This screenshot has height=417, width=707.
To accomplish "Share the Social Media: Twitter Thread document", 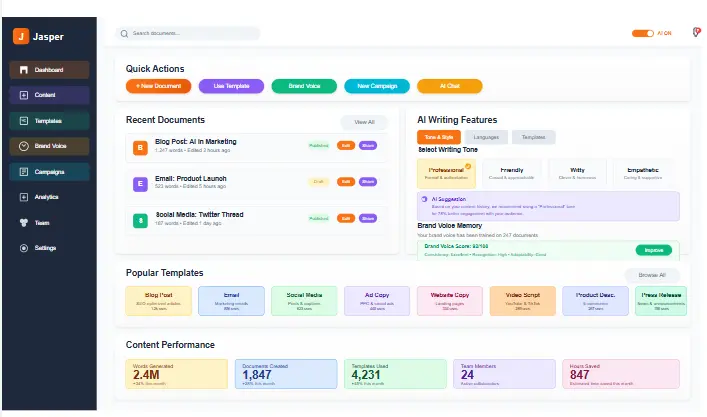I will coord(368,219).
